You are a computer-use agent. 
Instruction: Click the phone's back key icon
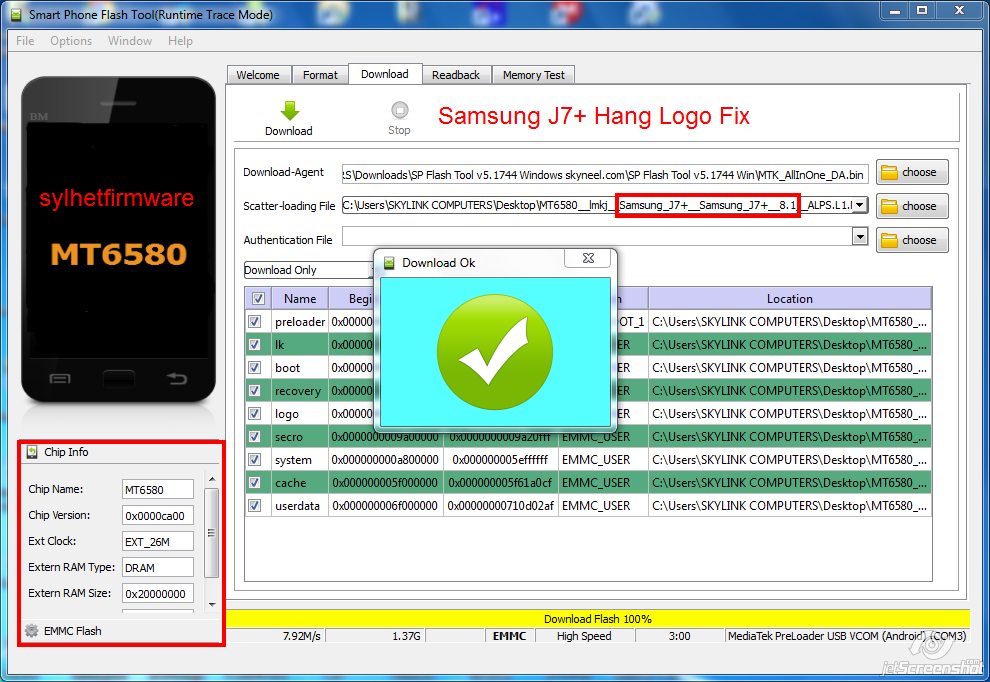tap(177, 378)
